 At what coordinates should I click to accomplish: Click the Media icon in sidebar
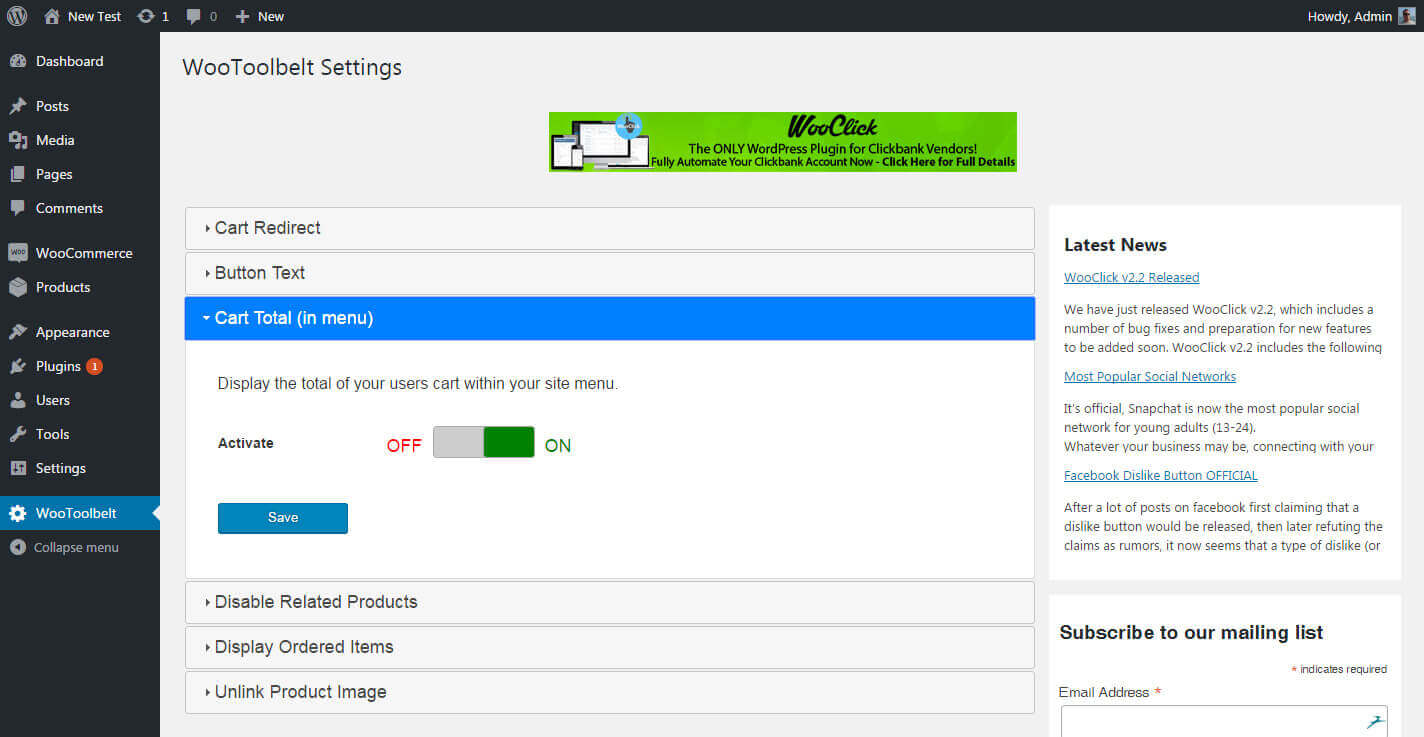click(x=18, y=140)
